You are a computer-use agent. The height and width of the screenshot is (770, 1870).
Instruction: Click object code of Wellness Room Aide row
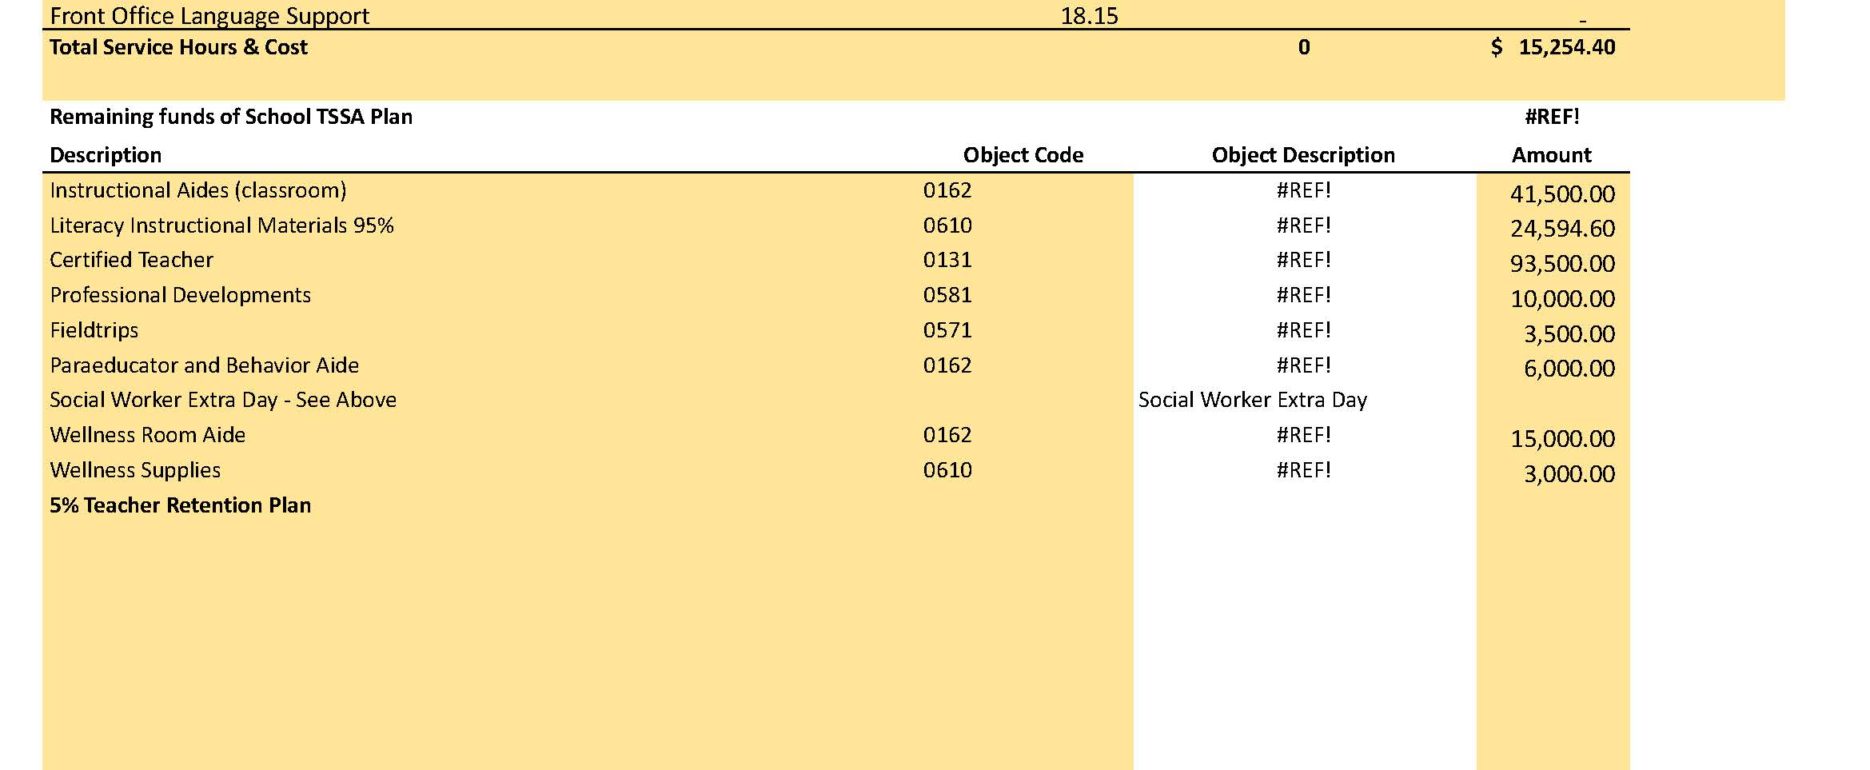click(947, 435)
